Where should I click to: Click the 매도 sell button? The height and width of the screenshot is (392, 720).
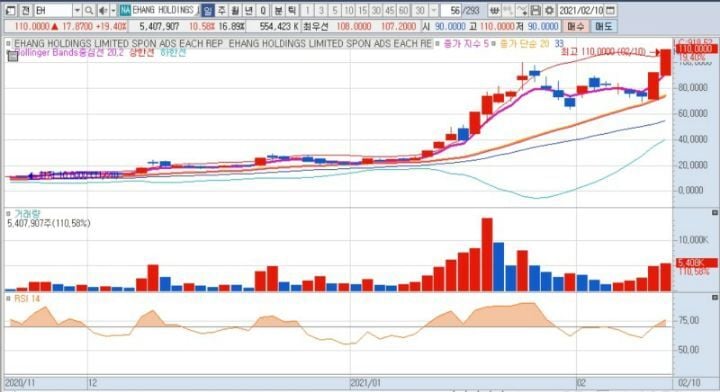603,26
